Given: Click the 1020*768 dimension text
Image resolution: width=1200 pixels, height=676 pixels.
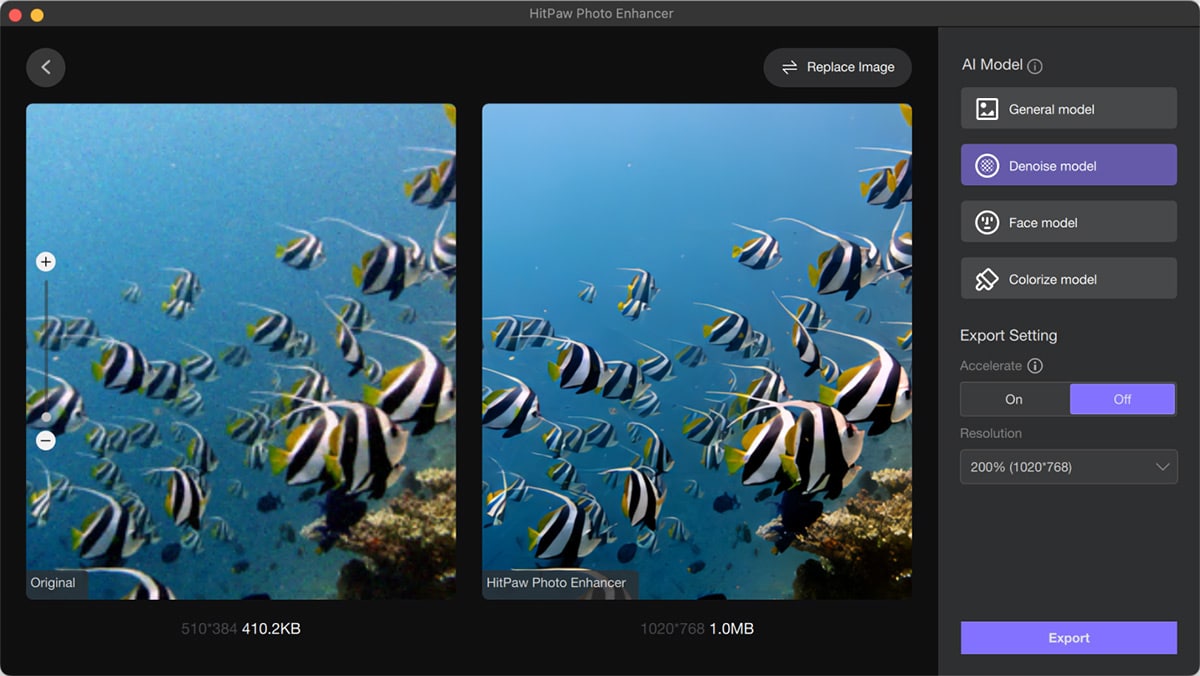Looking at the screenshot, I should coord(672,629).
